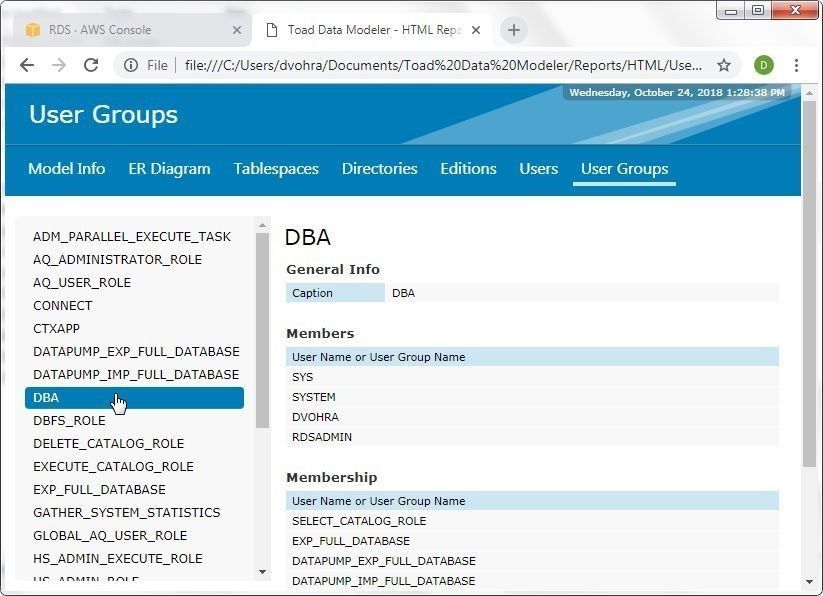Click the site info icon in address bar

click(x=131, y=65)
